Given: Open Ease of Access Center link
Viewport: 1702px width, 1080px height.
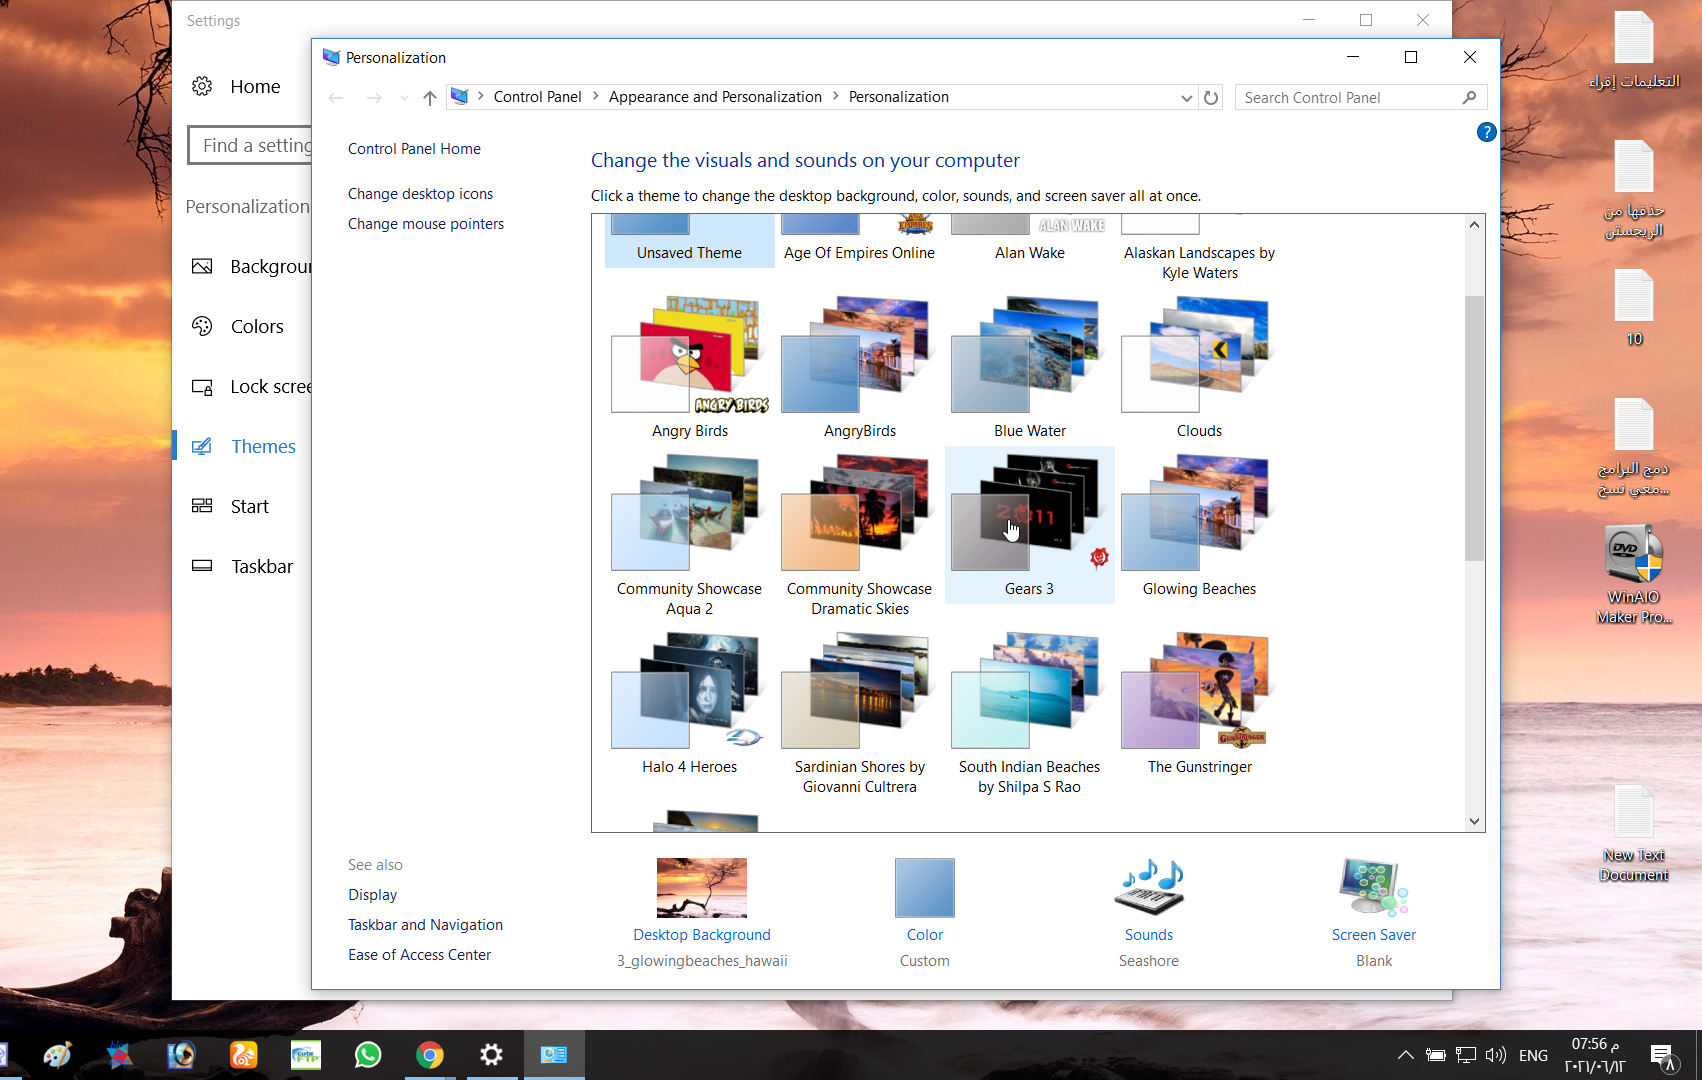Looking at the screenshot, I should tap(419, 955).
